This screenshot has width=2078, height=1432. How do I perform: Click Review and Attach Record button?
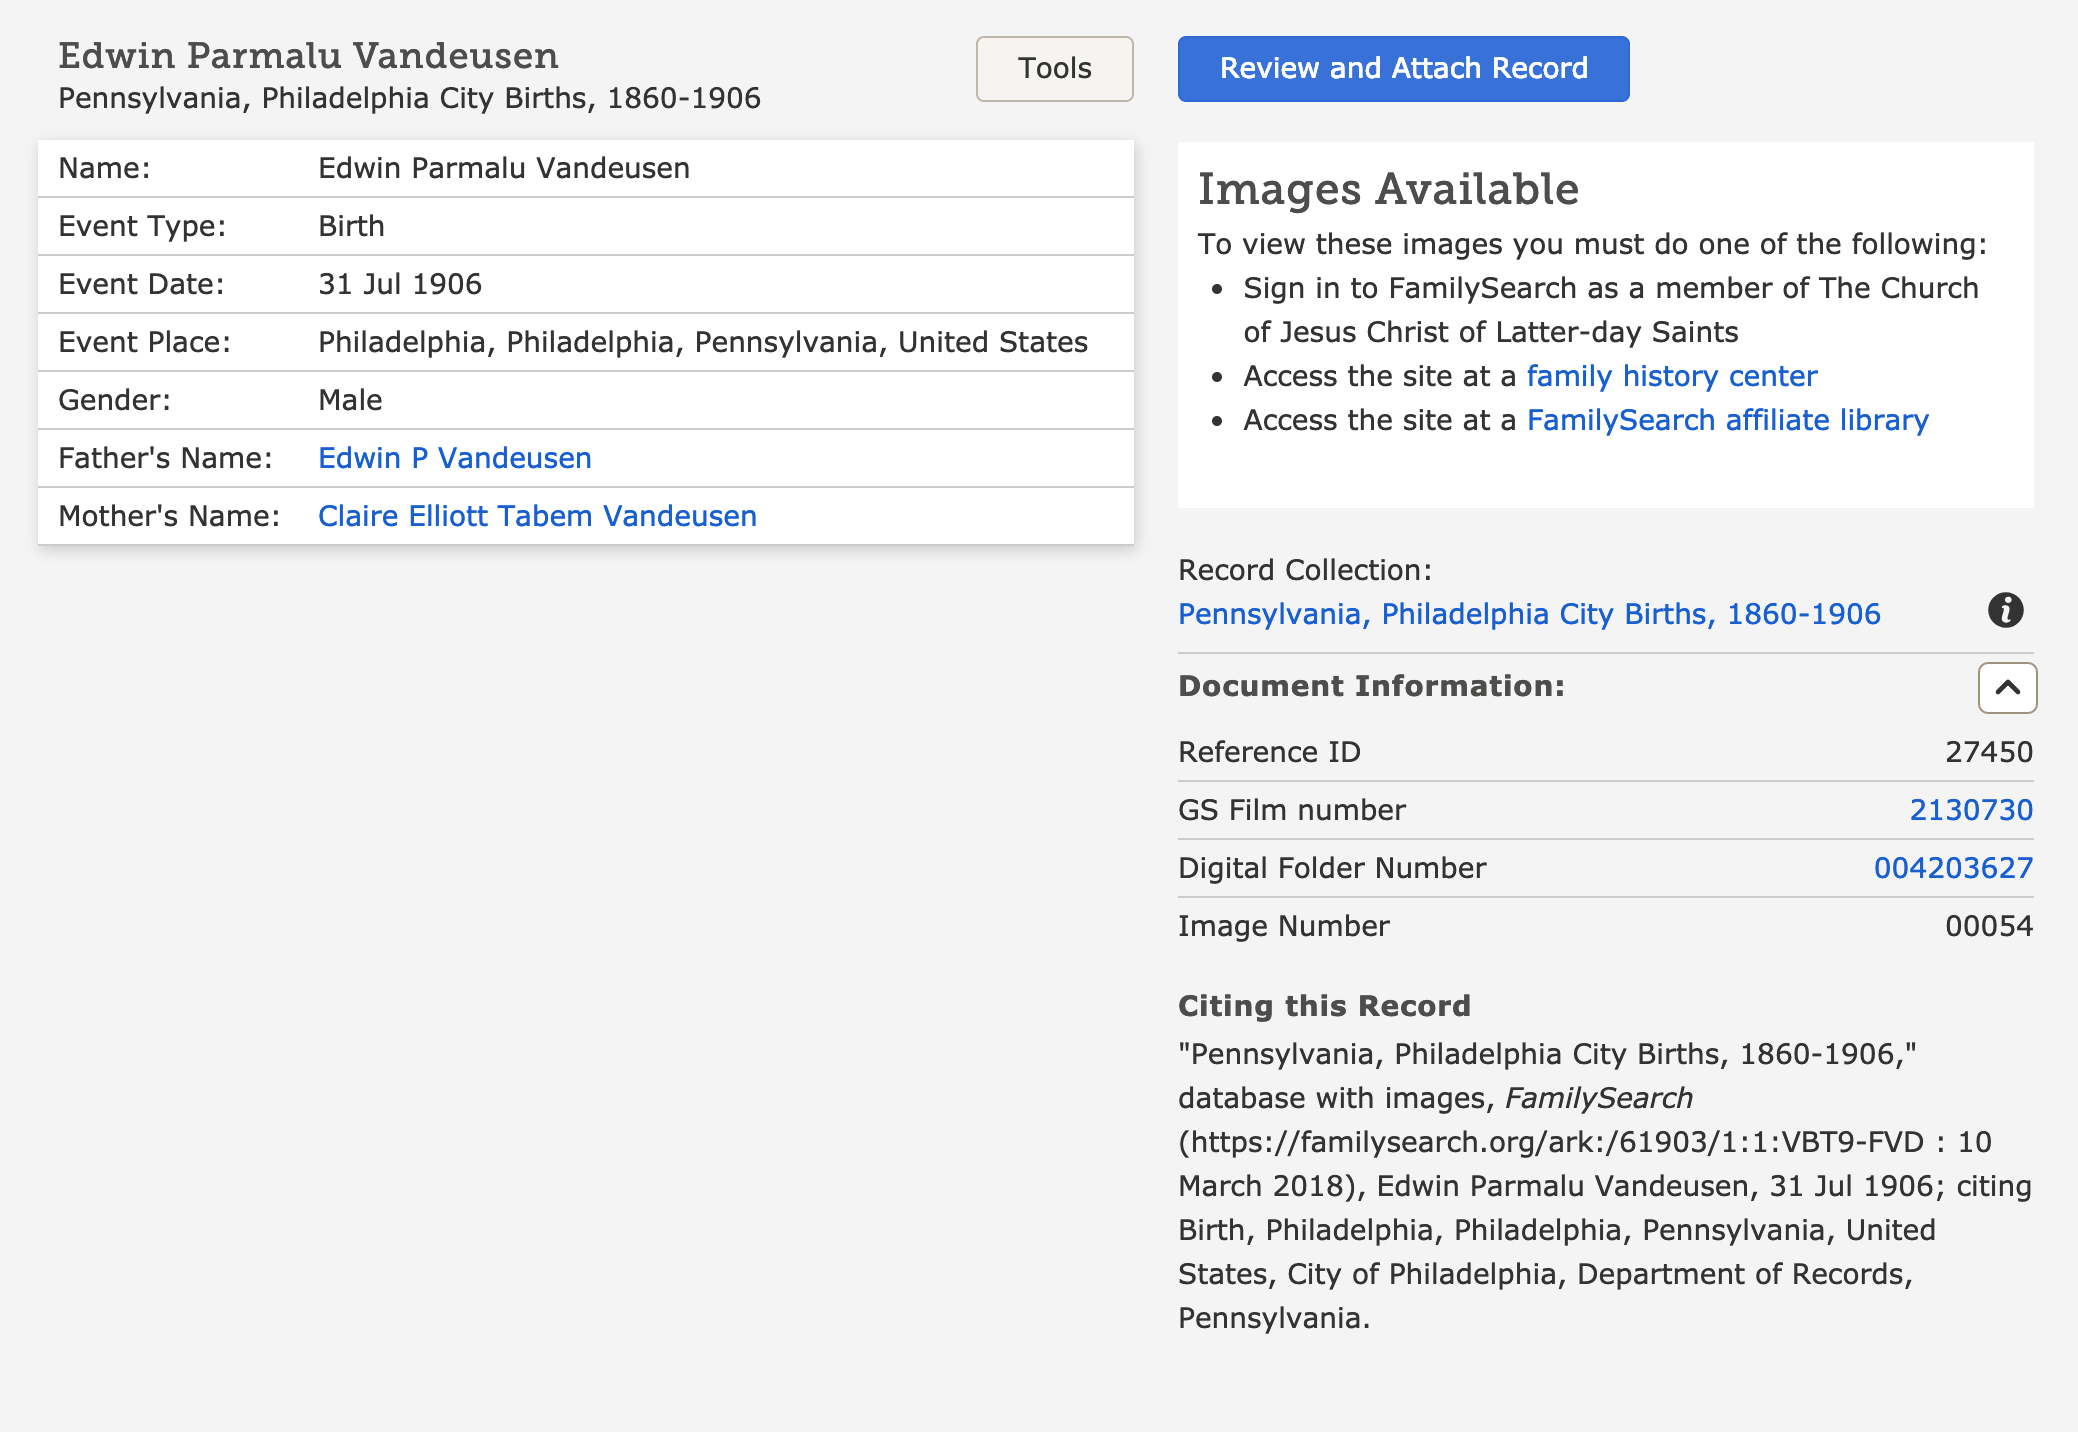click(1403, 68)
